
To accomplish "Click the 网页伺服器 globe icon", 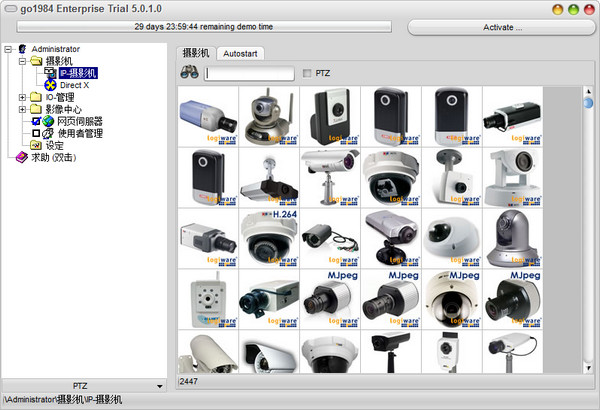I will (48, 121).
